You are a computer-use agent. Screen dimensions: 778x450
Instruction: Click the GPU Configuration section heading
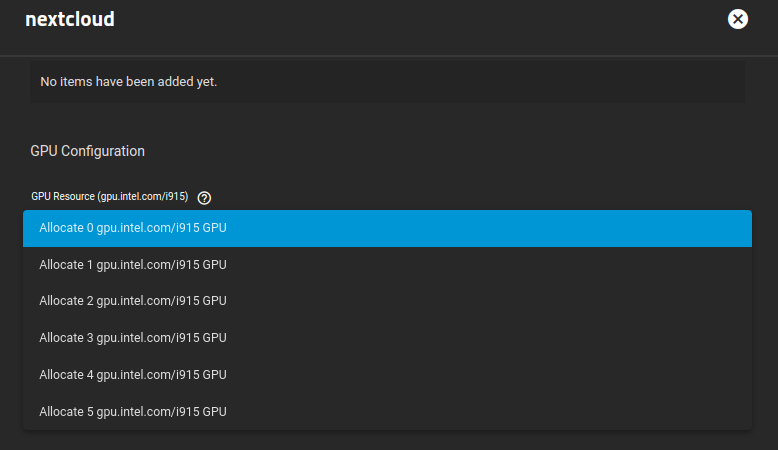[x=87, y=151]
